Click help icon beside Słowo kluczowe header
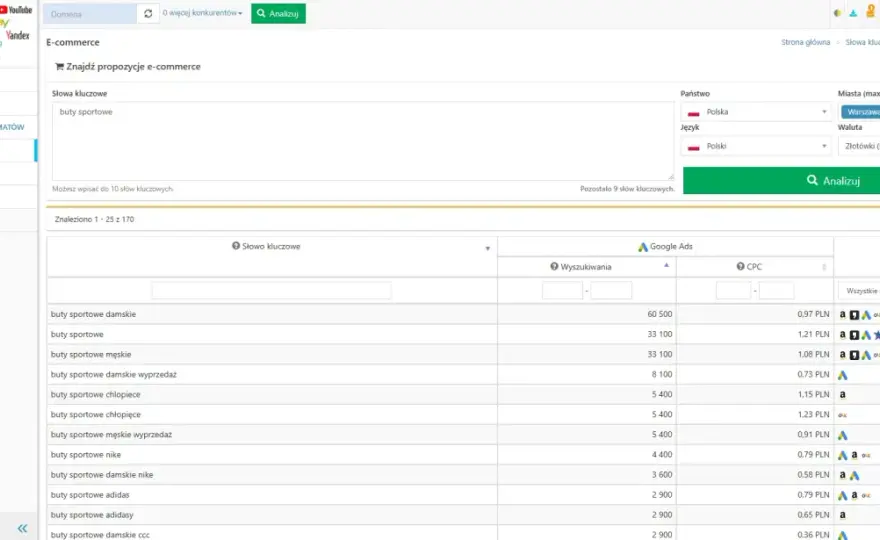This screenshot has width=880, height=540. click(236, 246)
